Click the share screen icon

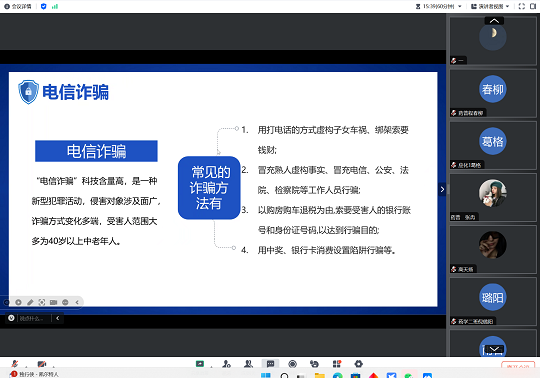pos(200,364)
